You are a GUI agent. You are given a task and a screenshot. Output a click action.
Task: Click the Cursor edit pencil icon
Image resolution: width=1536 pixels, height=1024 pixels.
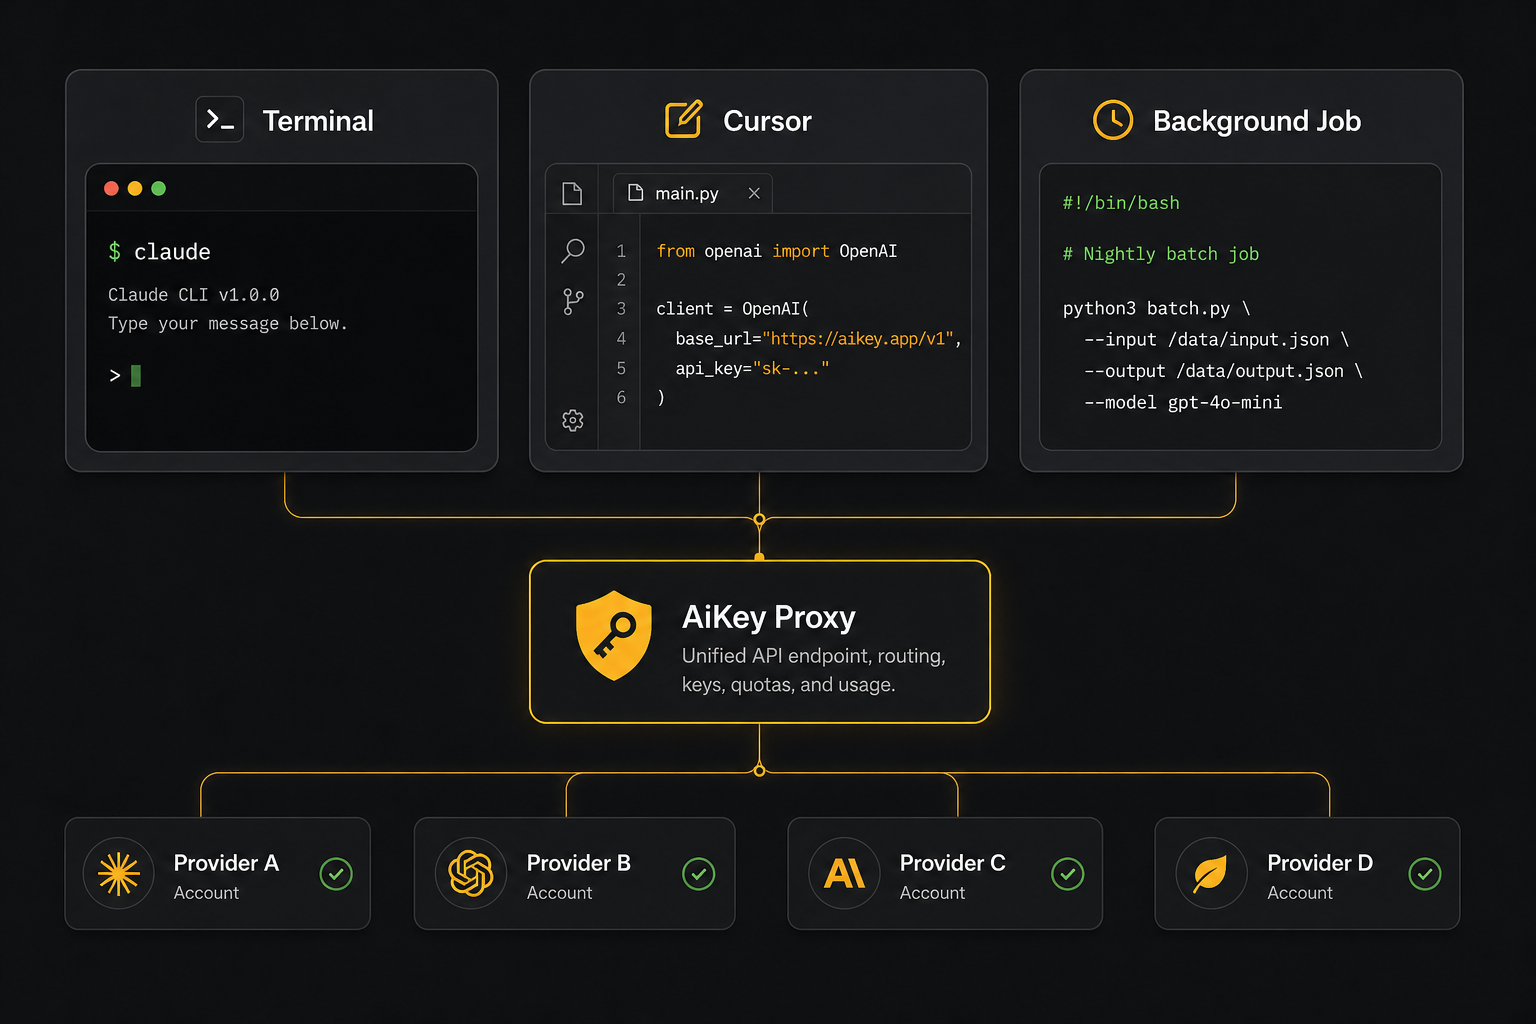684,119
